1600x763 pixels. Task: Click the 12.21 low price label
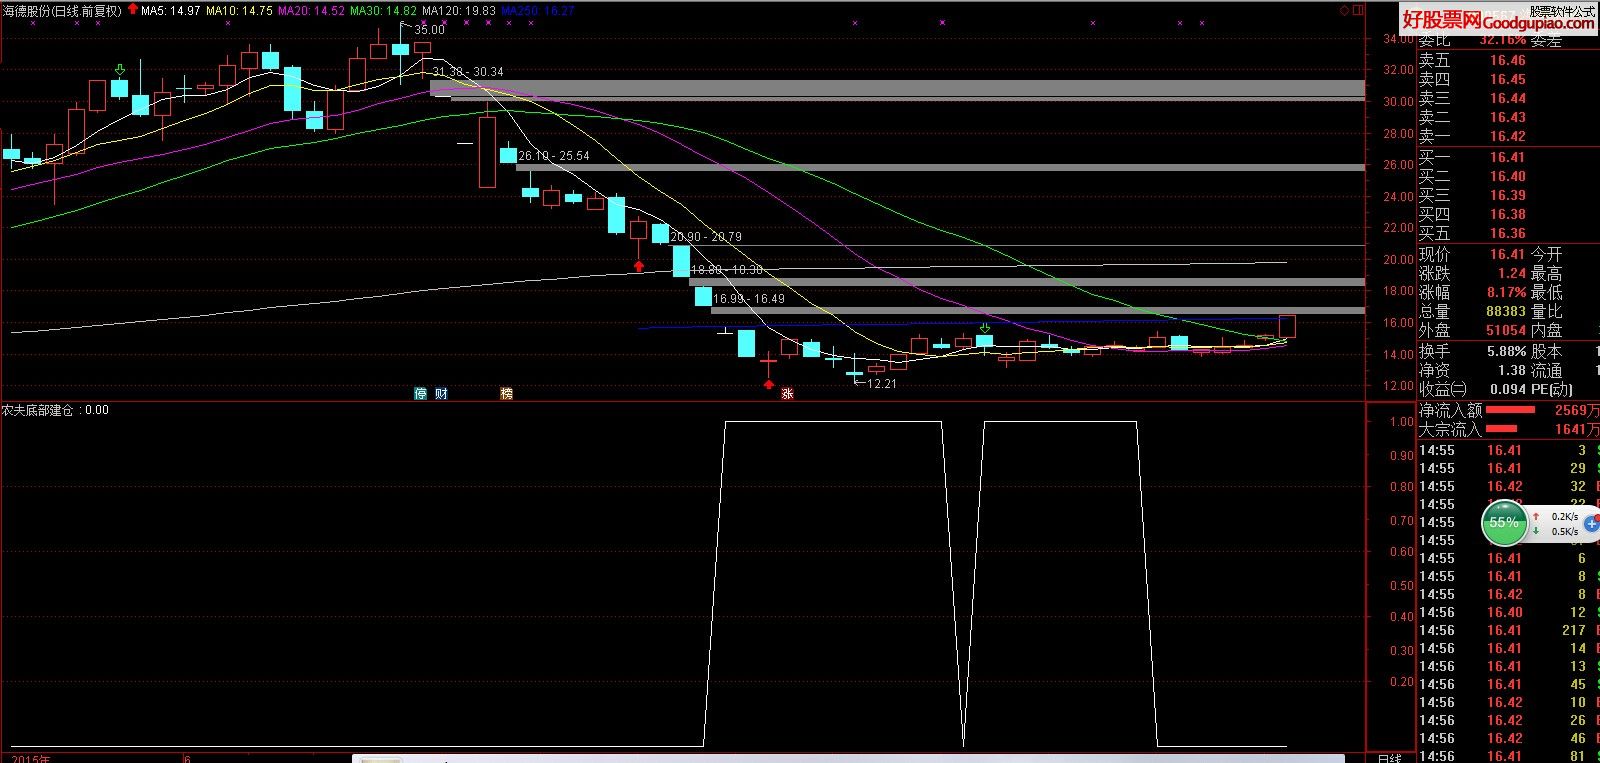[881, 384]
